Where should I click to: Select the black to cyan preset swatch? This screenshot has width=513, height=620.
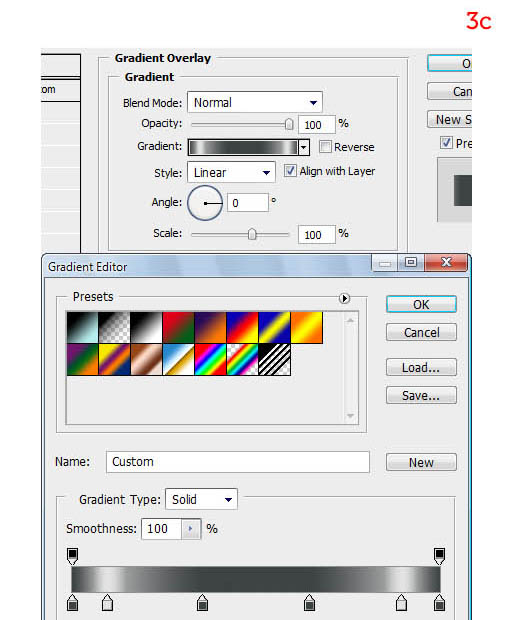[82, 327]
